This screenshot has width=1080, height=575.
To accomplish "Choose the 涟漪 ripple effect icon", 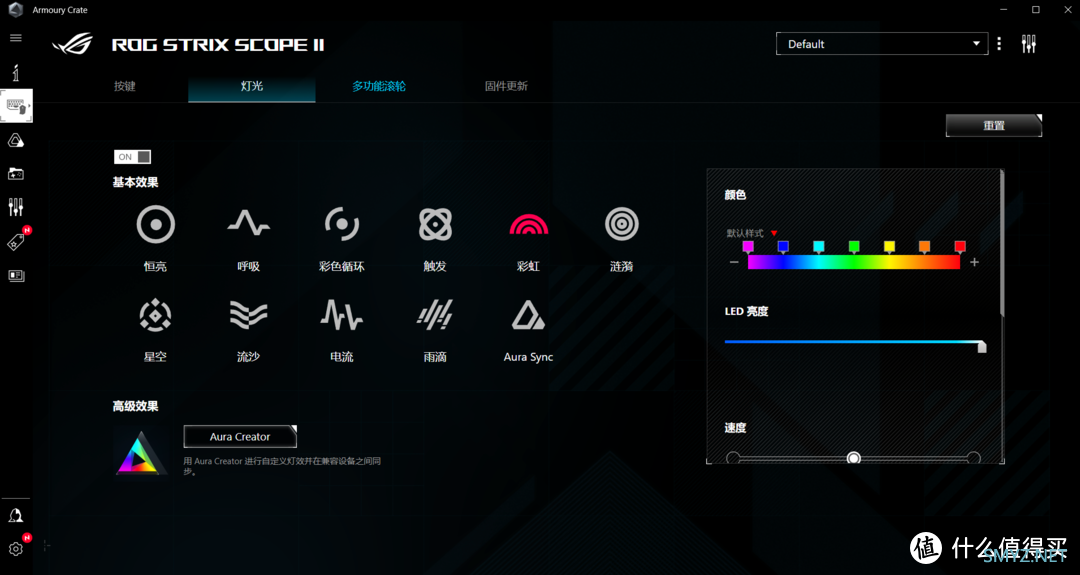I will coord(621,224).
